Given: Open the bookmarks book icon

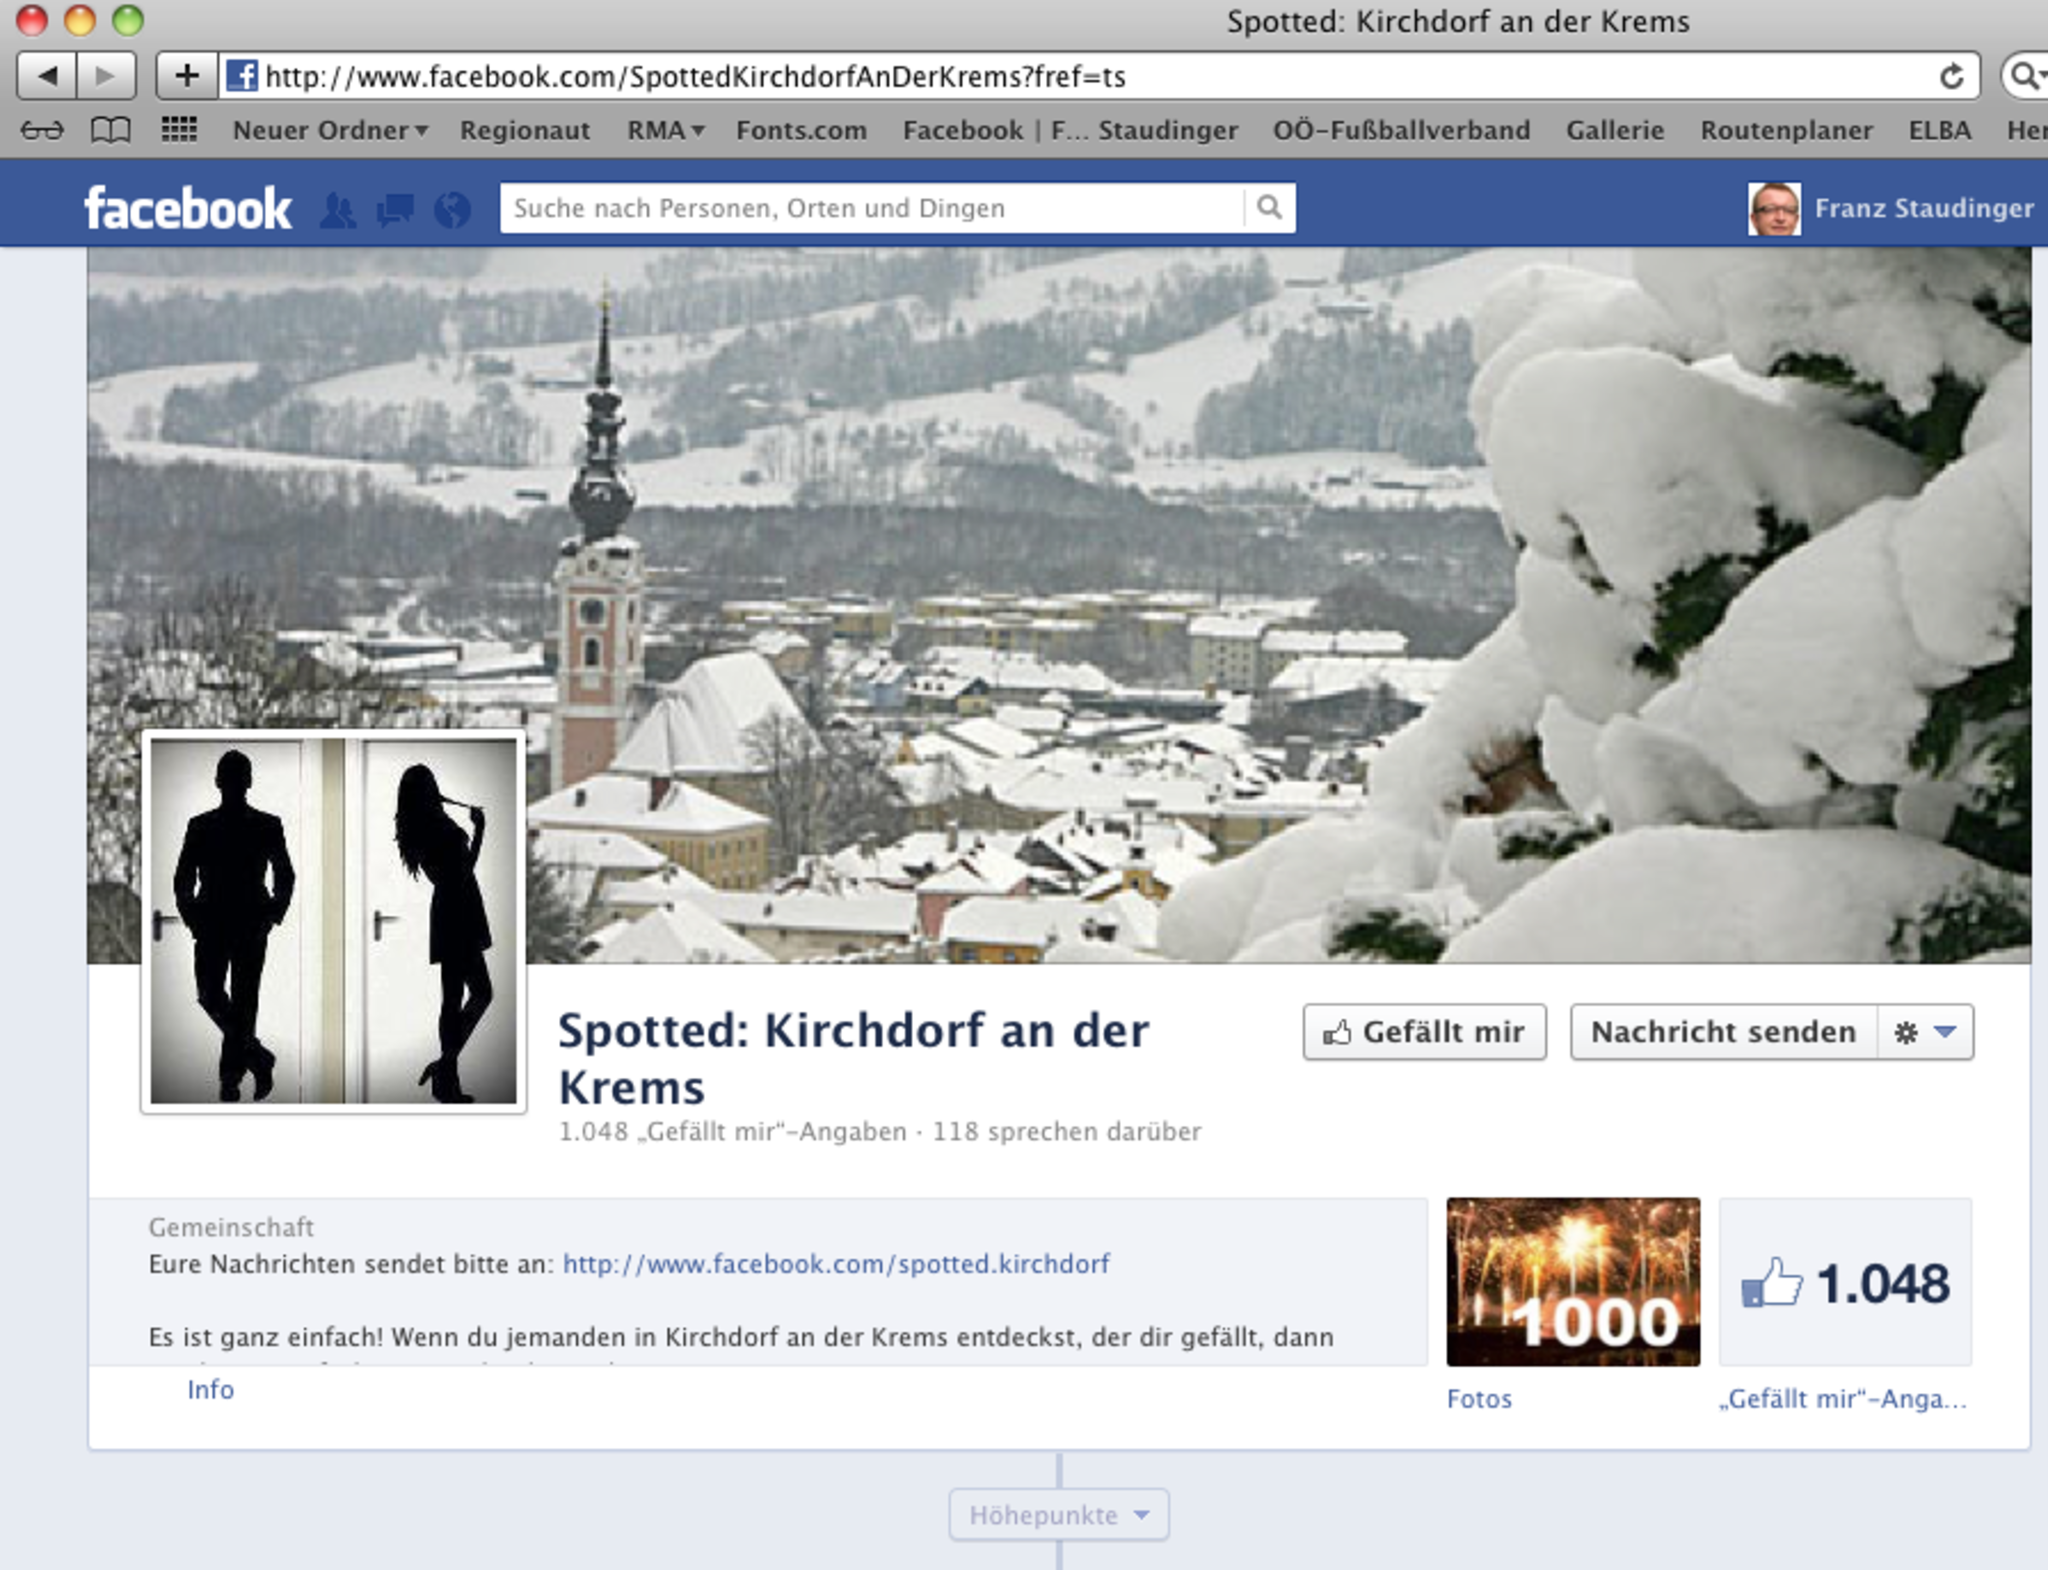Looking at the screenshot, I should click(x=110, y=130).
